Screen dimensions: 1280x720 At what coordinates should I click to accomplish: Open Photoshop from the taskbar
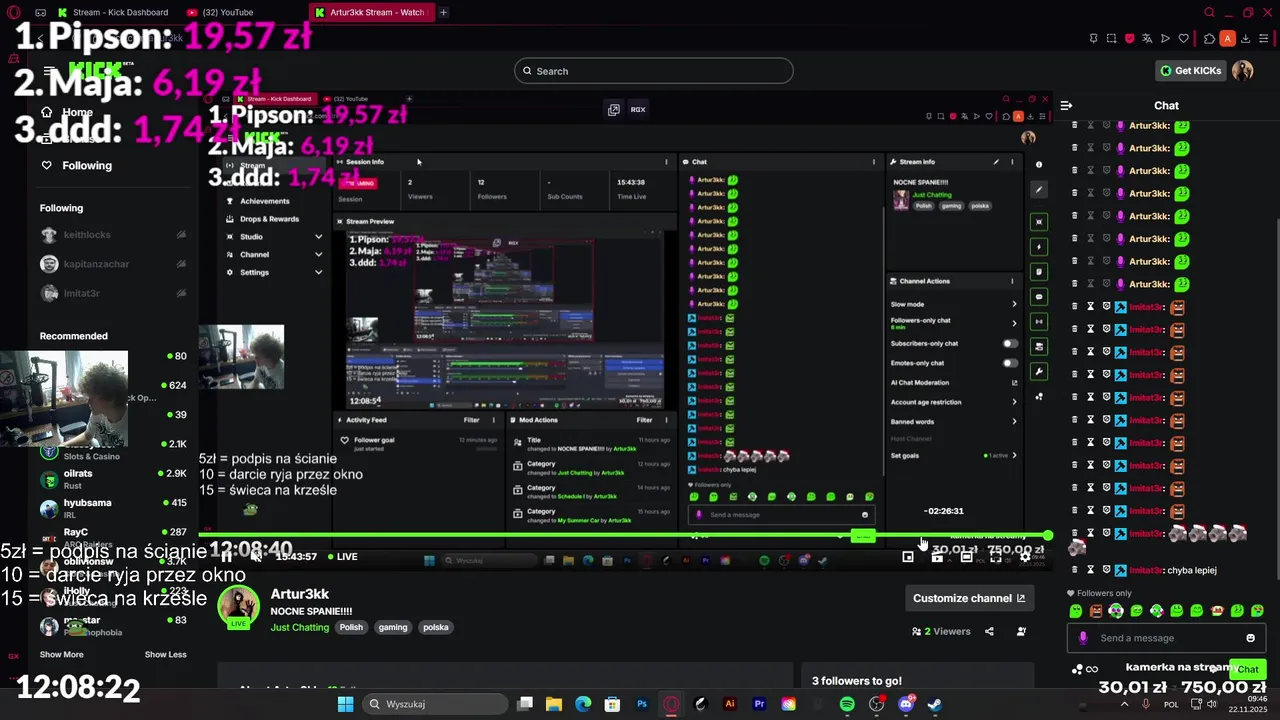coord(642,704)
